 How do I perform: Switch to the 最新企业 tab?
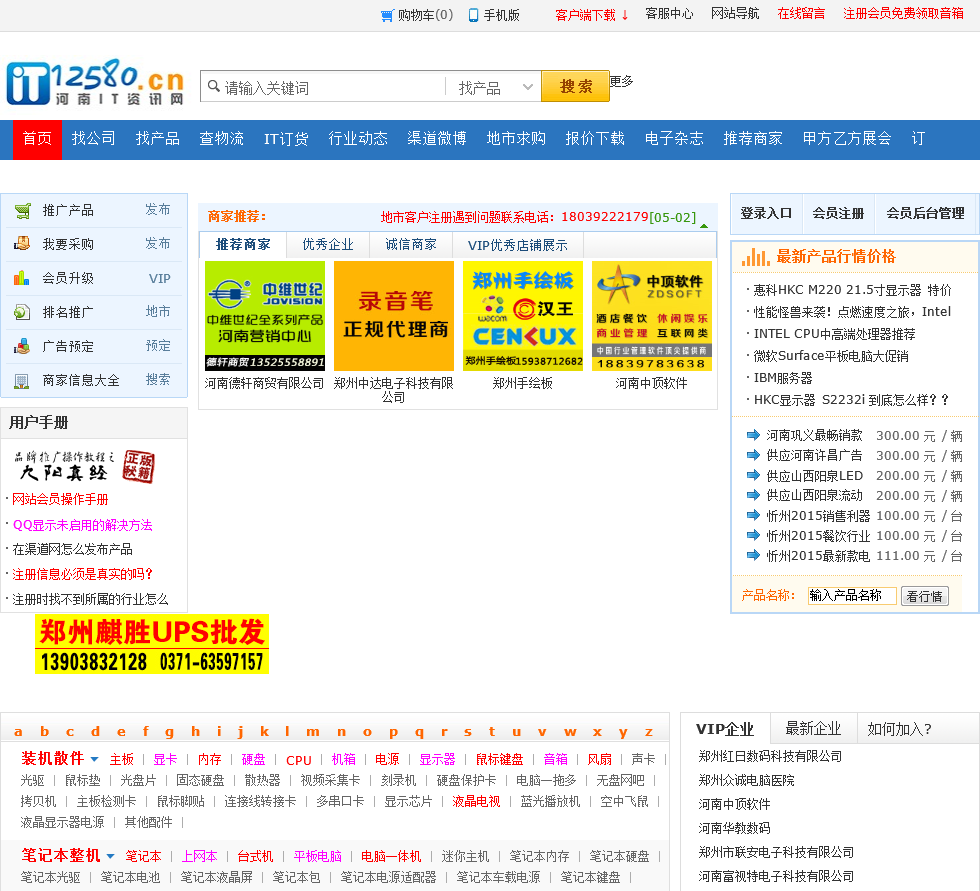point(813,729)
